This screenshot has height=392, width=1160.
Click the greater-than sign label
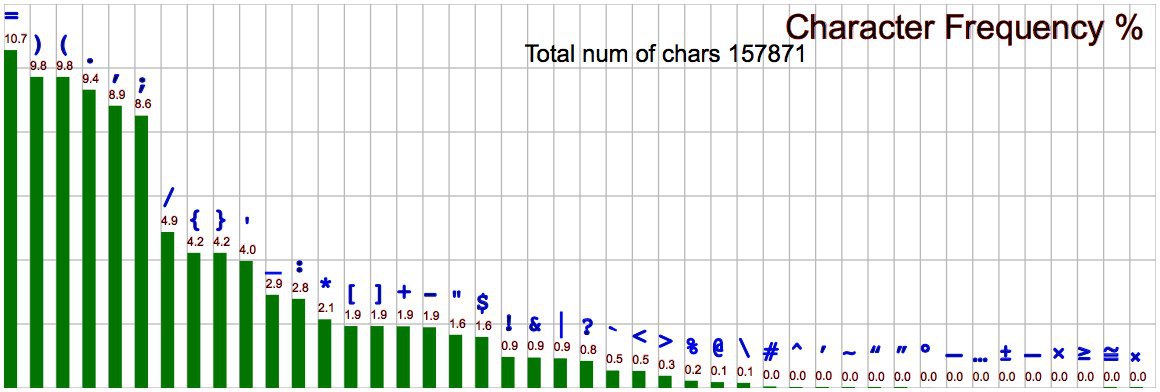666,341
